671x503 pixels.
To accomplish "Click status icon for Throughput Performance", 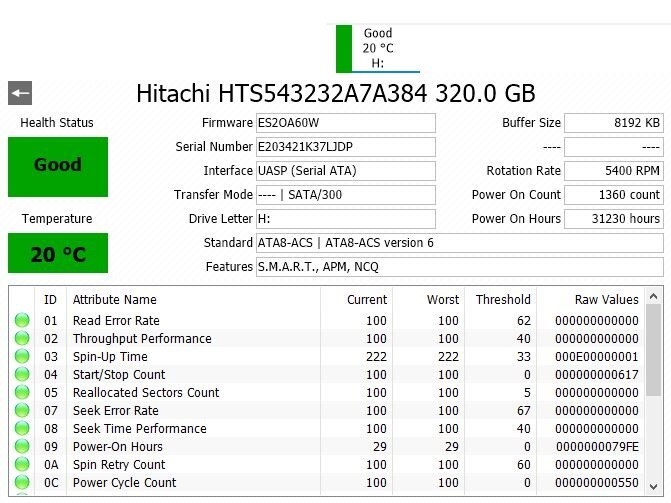I will pyautogui.click(x=22, y=338).
